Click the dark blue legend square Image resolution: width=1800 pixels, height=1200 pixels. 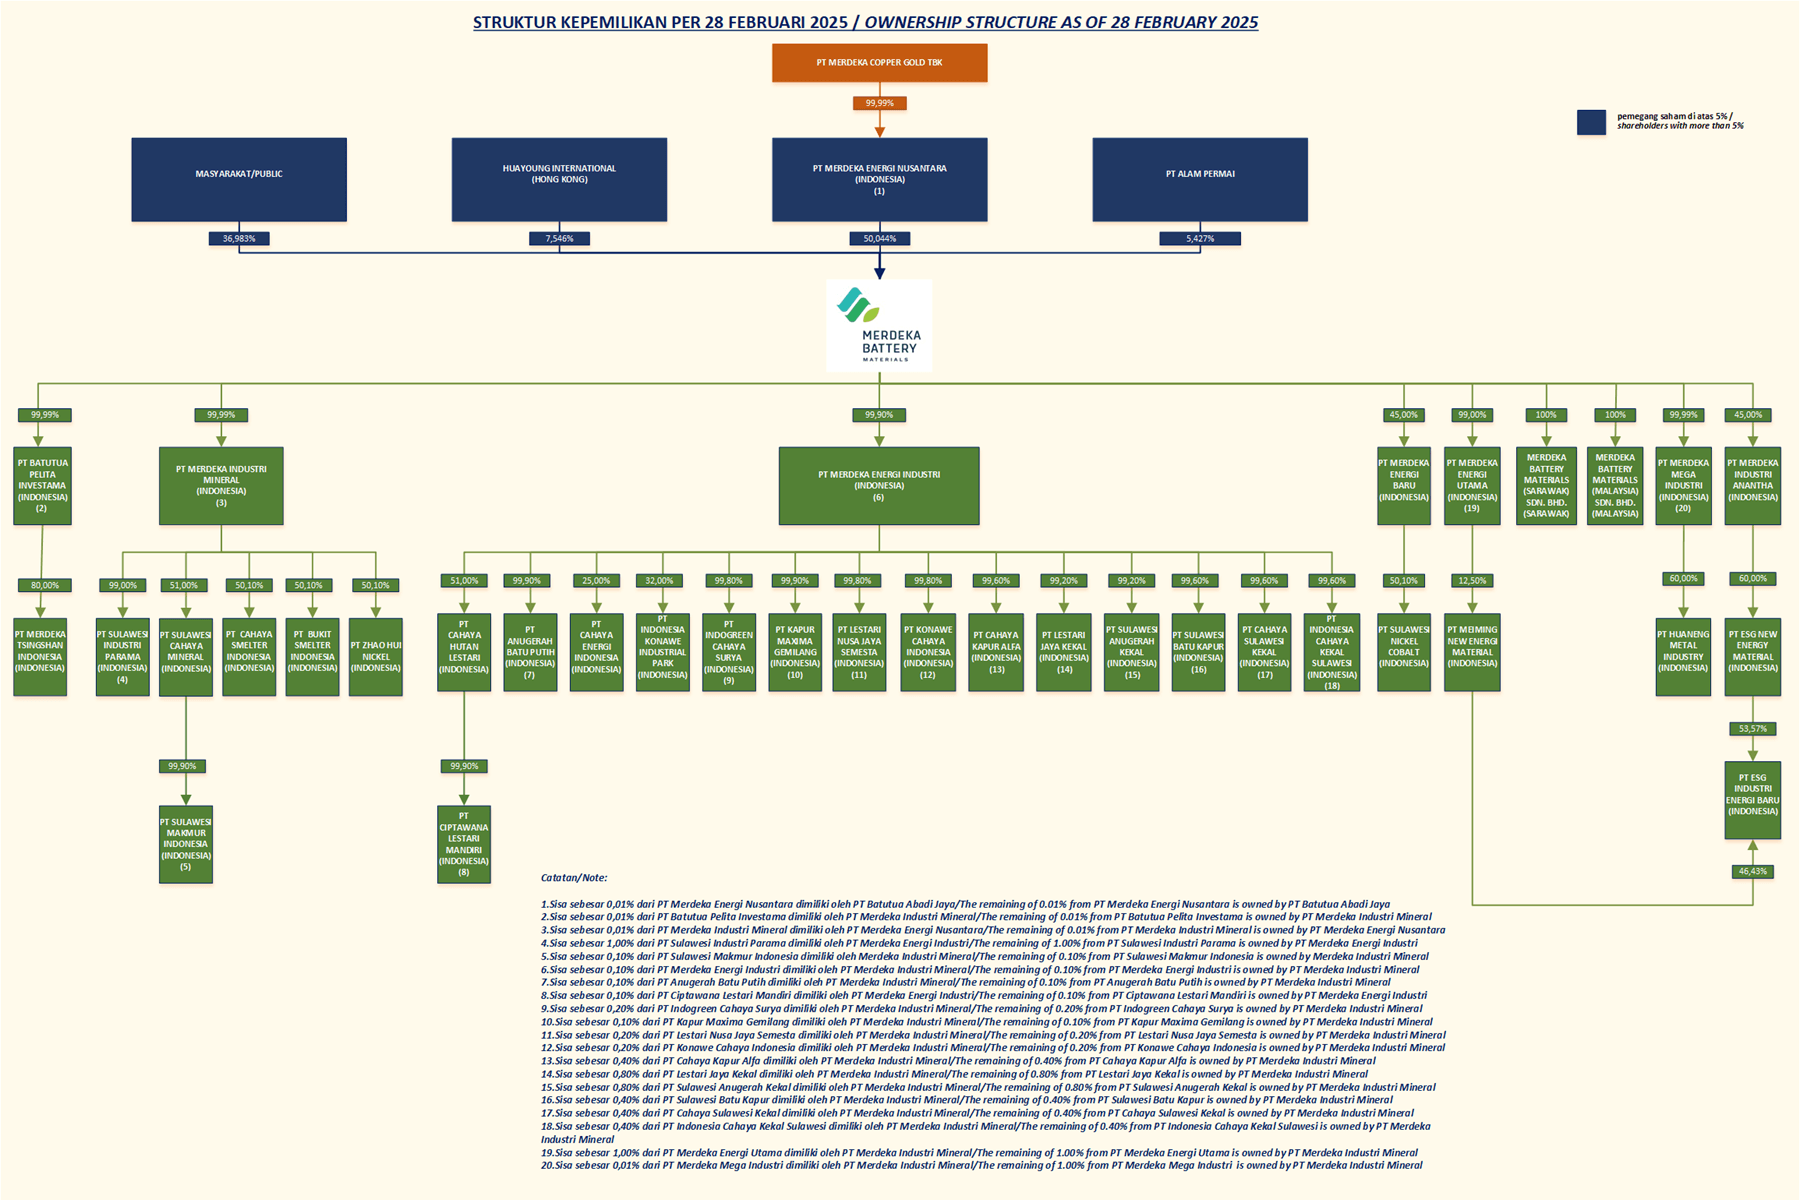pyautogui.click(x=1591, y=122)
